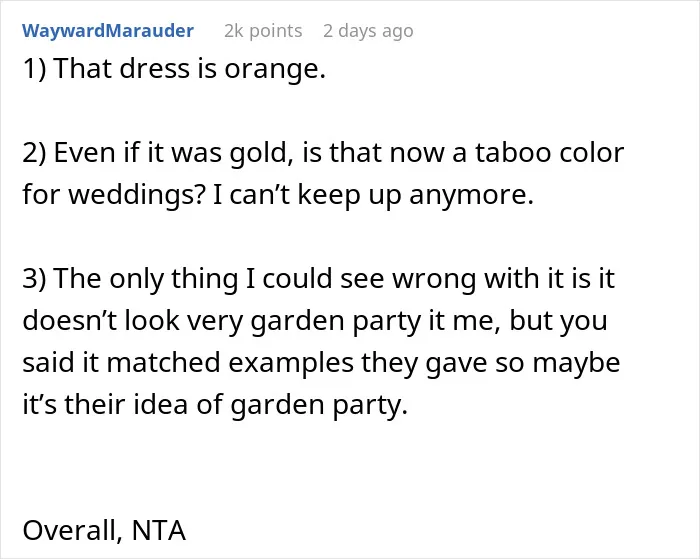Click the word 'maybe' in the comment
The height and width of the screenshot is (559, 700).
click(576, 364)
